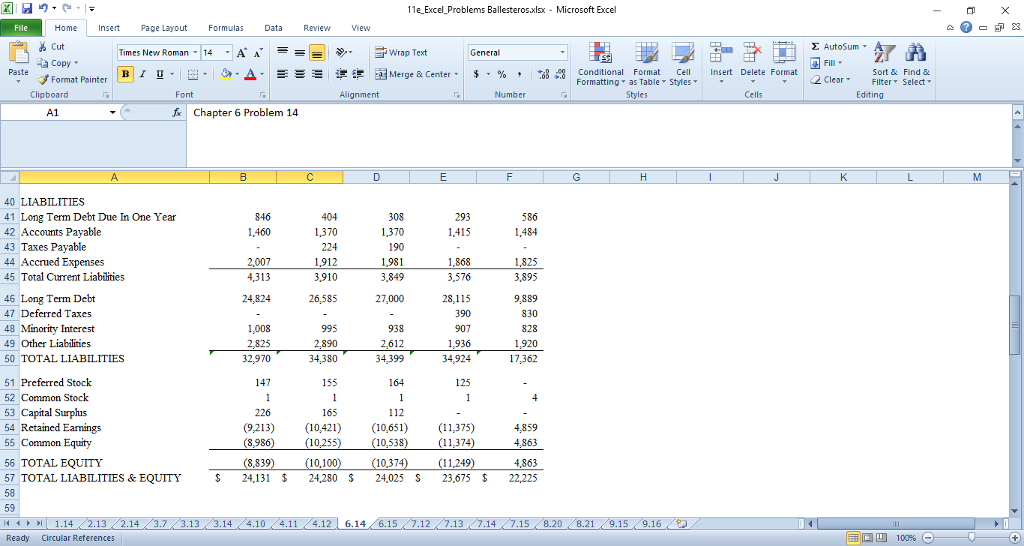This screenshot has height=546, width=1024.
Task: Open Format as Table gallery
Action: coord(647,63)
